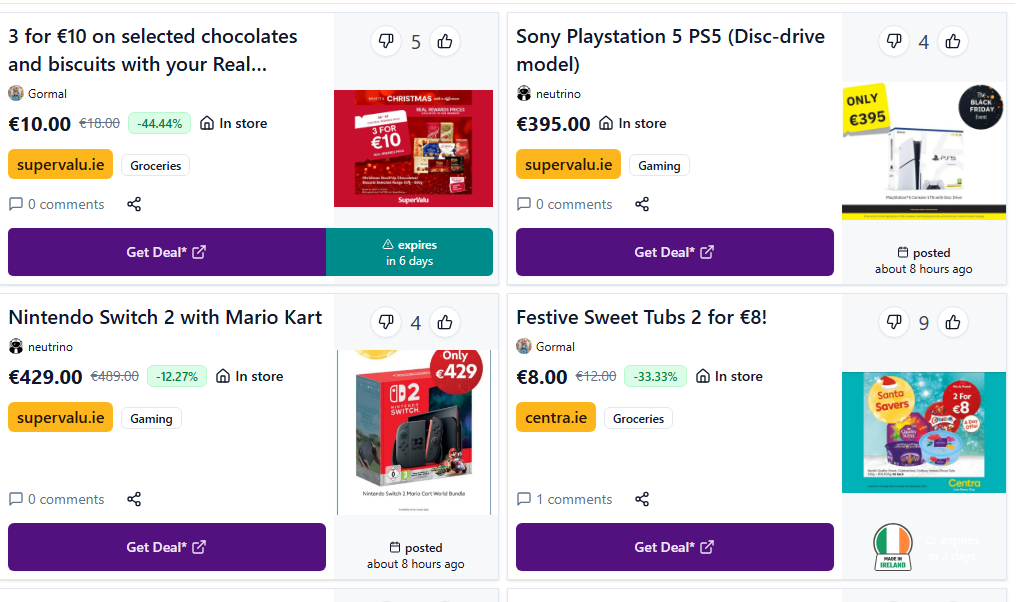Upvote the Sony Playstation 5 deal
This screenshot has width=1020, height=602.
(953, 42)
